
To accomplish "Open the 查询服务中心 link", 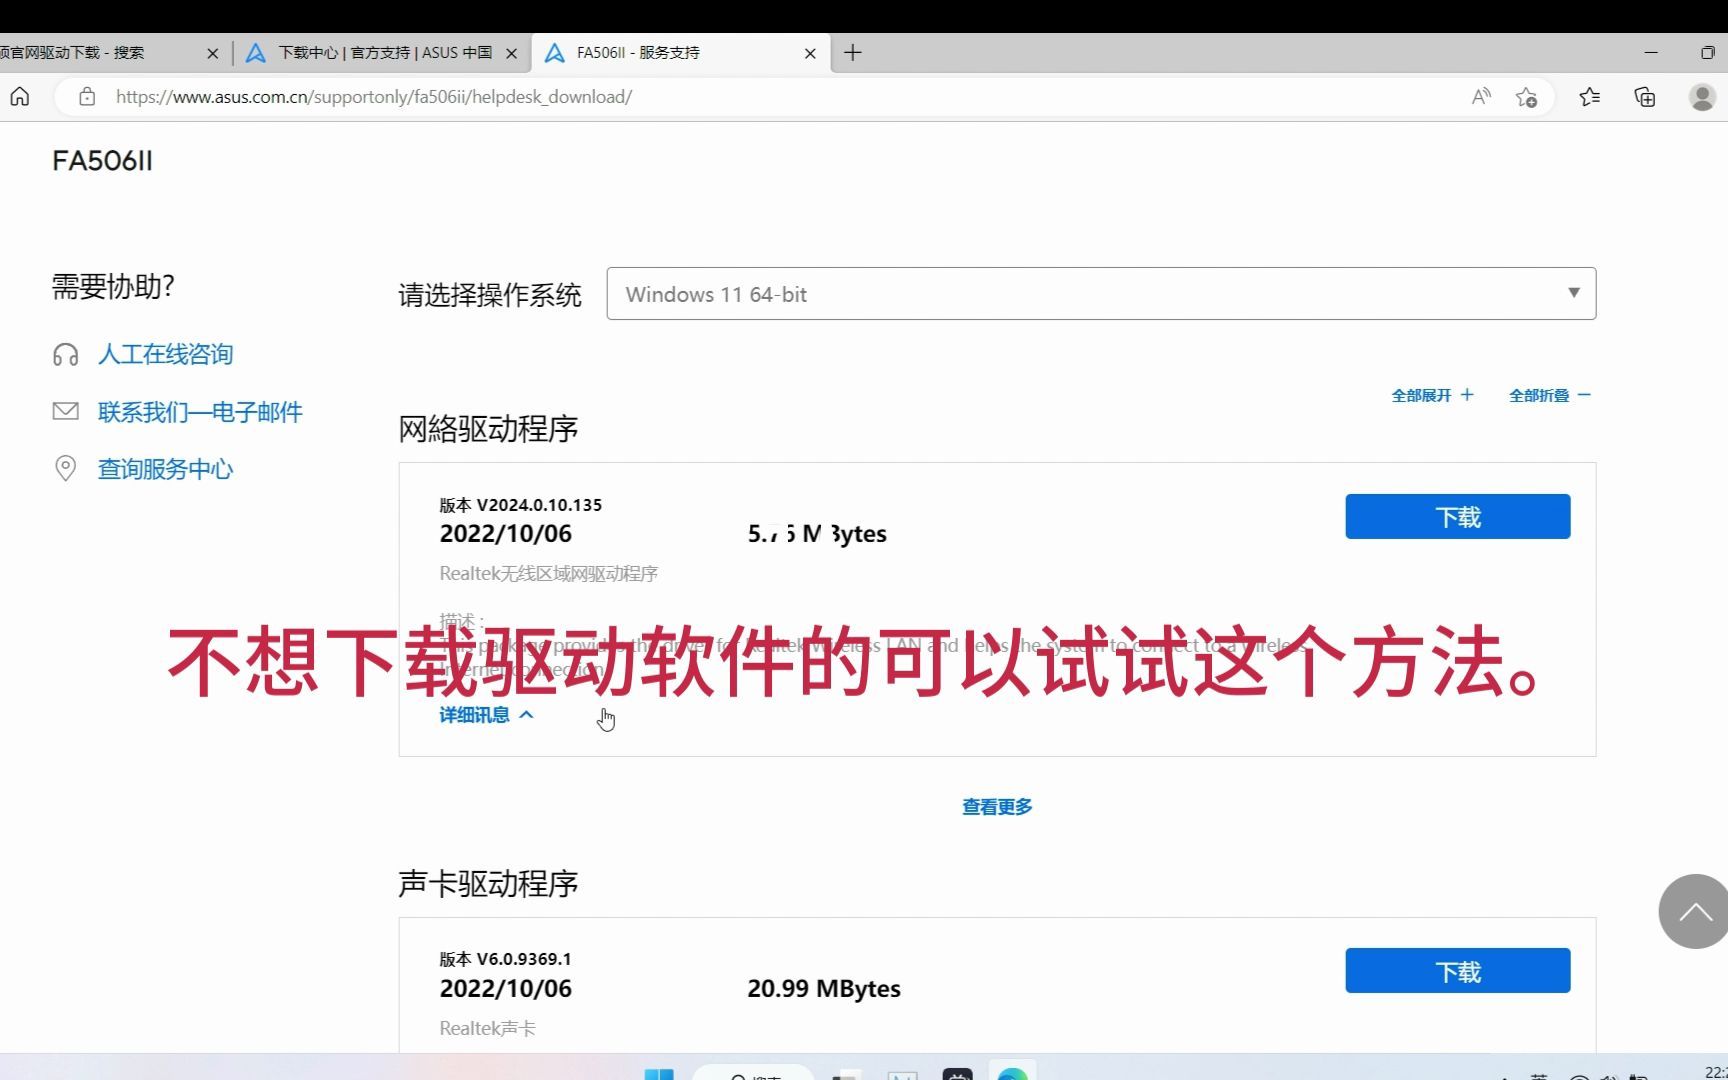I will (x=165, y=469).
